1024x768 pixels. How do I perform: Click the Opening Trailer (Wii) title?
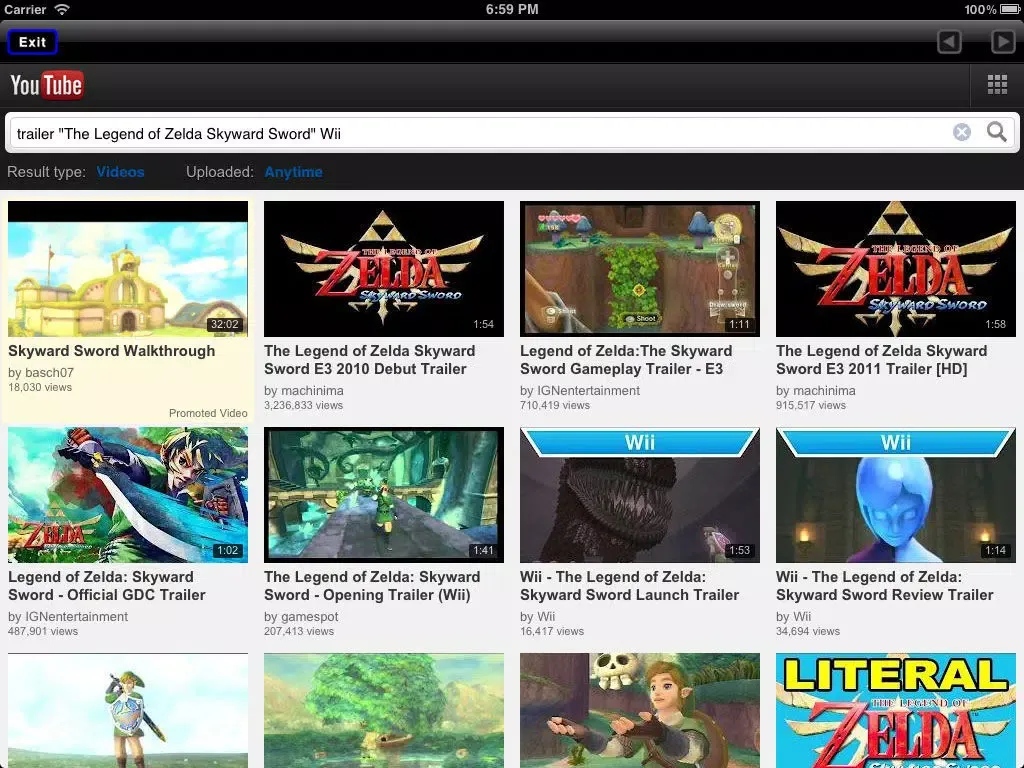coord(372,586)
